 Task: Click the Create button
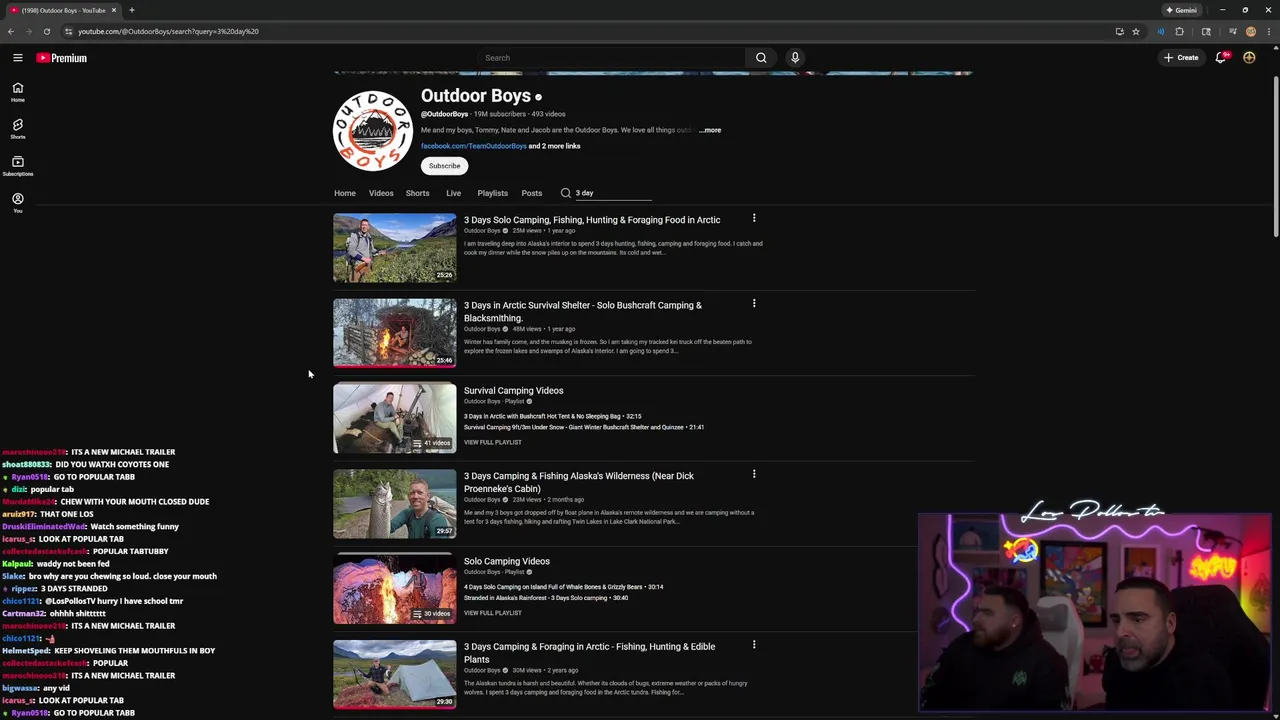1181,58
